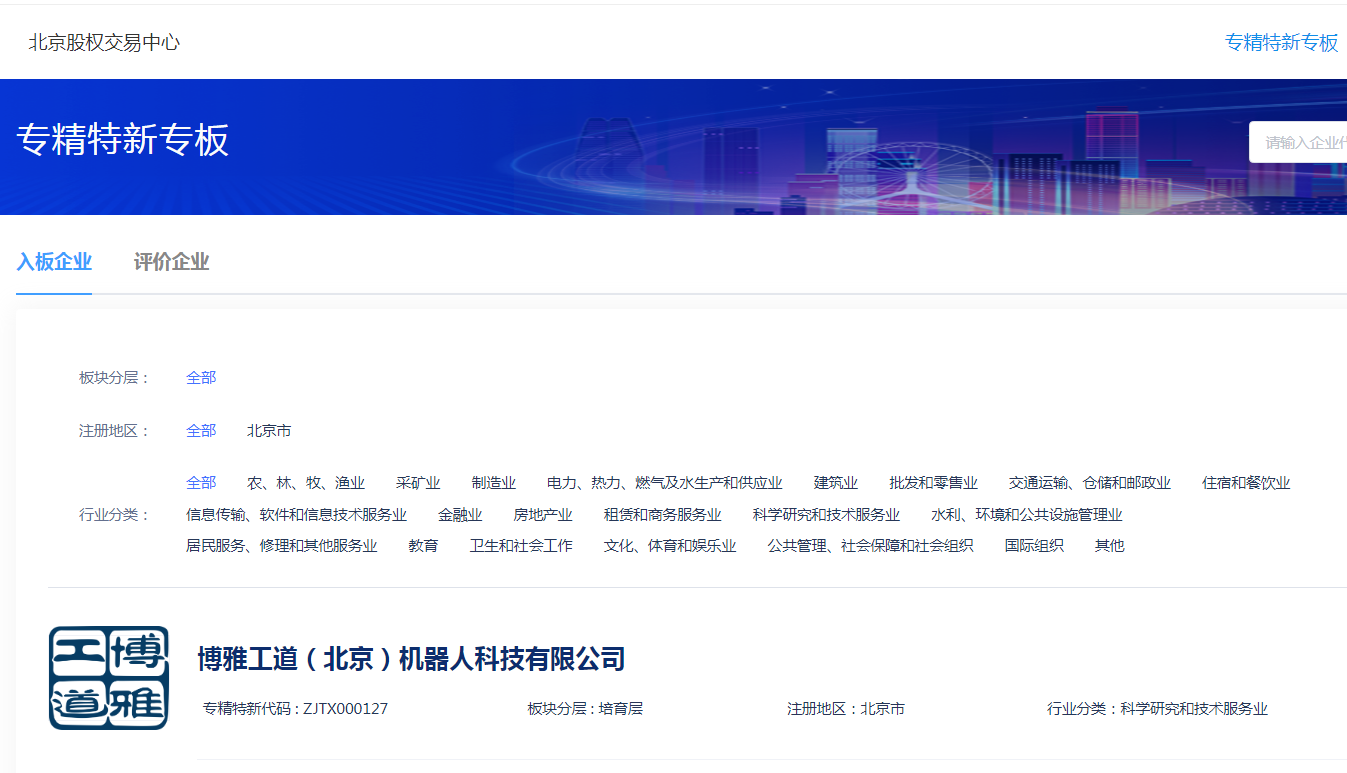Click the enterprise search input field

pos(1300,142)
